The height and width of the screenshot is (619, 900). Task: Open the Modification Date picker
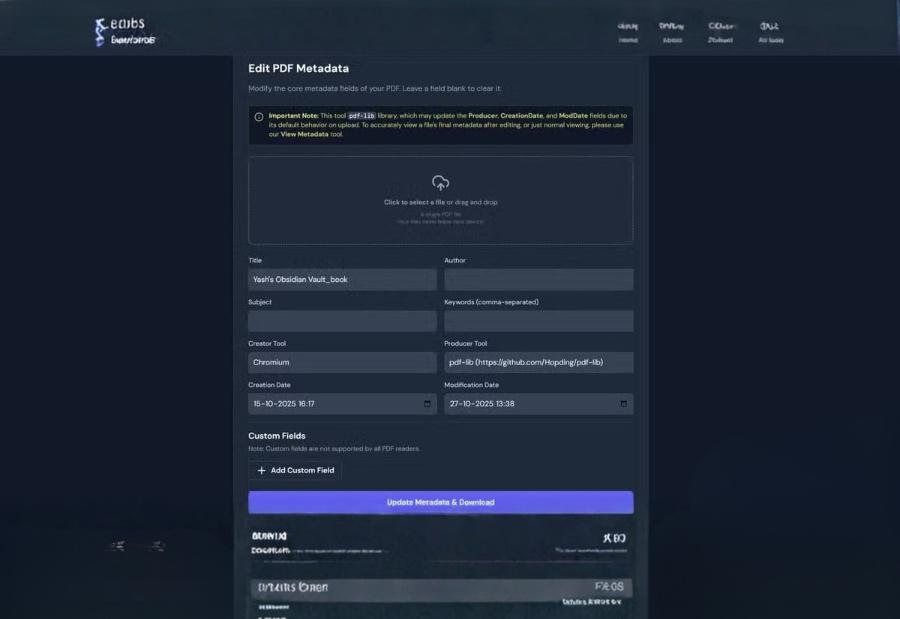click(538, 403)
